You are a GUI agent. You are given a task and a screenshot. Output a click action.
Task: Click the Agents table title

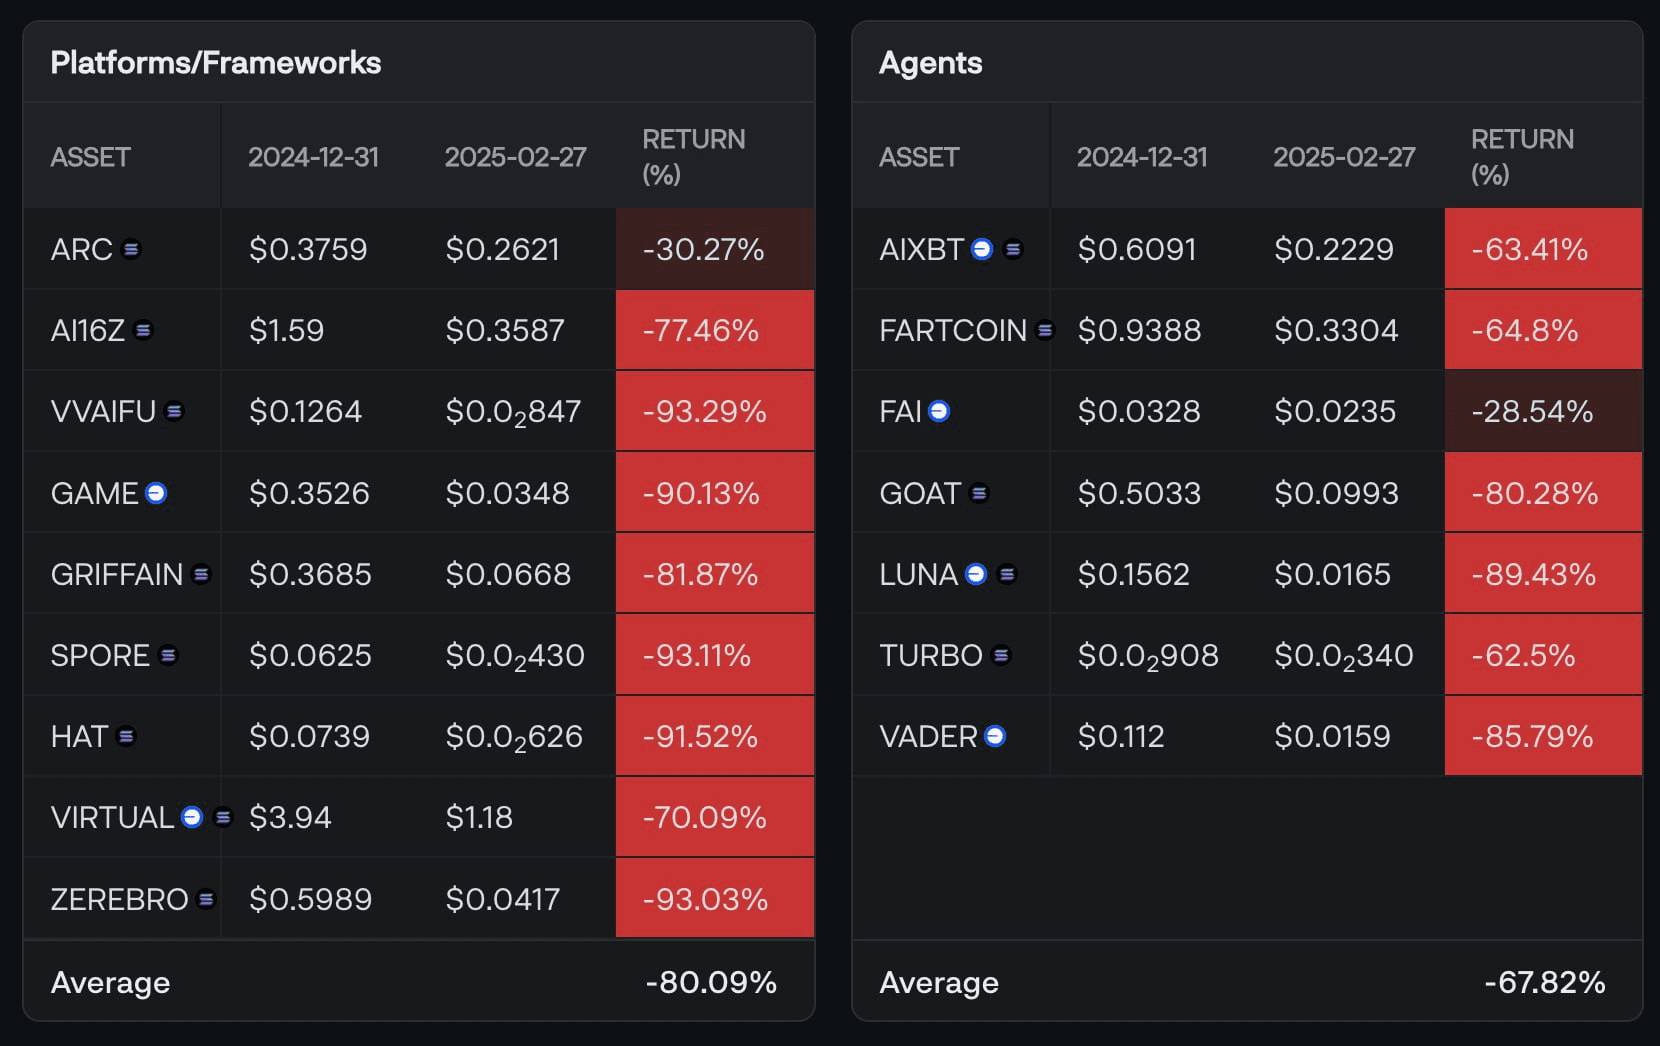[931, 63]
